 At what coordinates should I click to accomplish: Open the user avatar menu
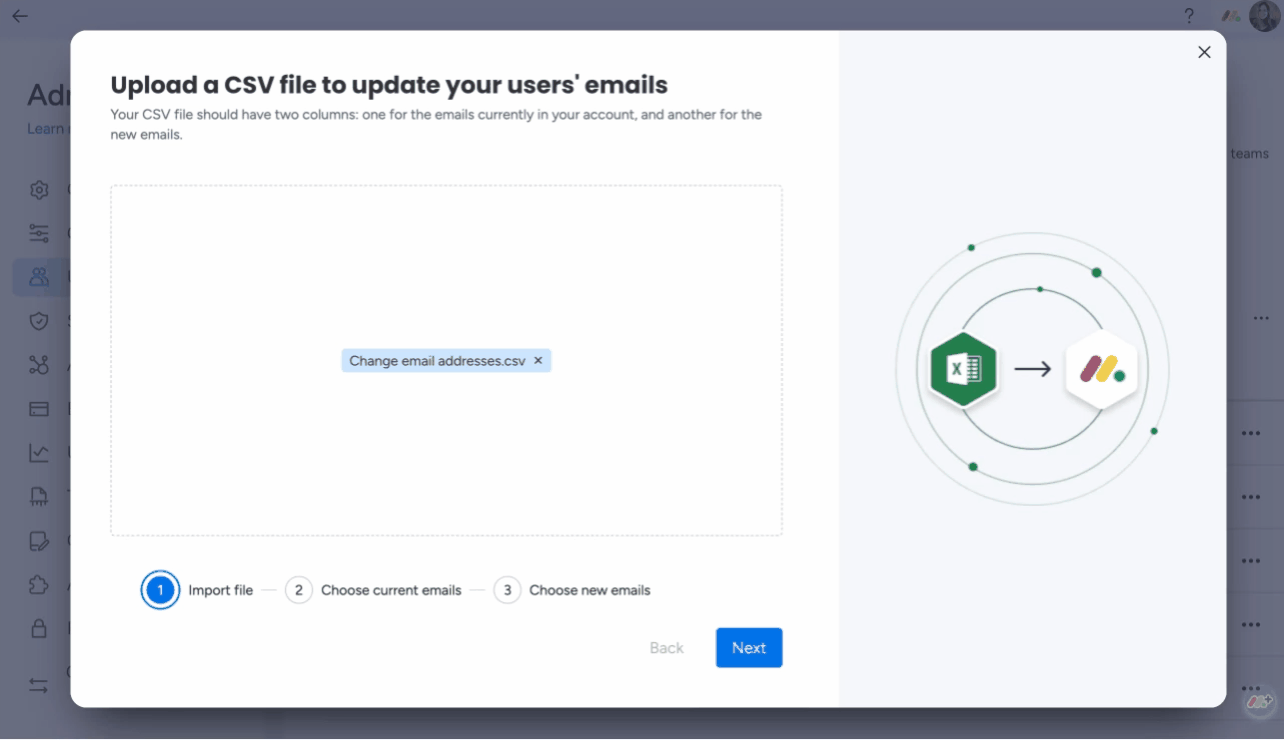pos(1264,16)
